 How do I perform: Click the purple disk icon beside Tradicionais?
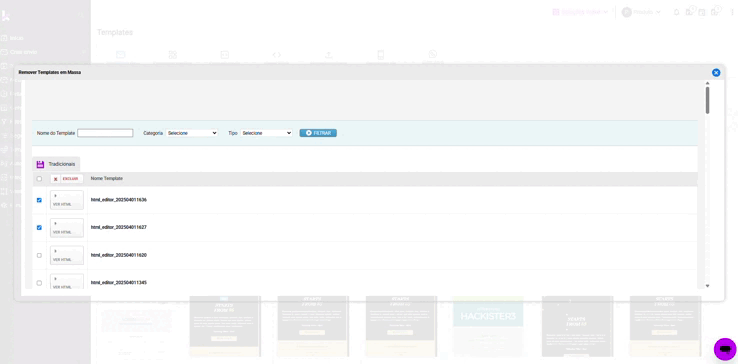(40, 164)
